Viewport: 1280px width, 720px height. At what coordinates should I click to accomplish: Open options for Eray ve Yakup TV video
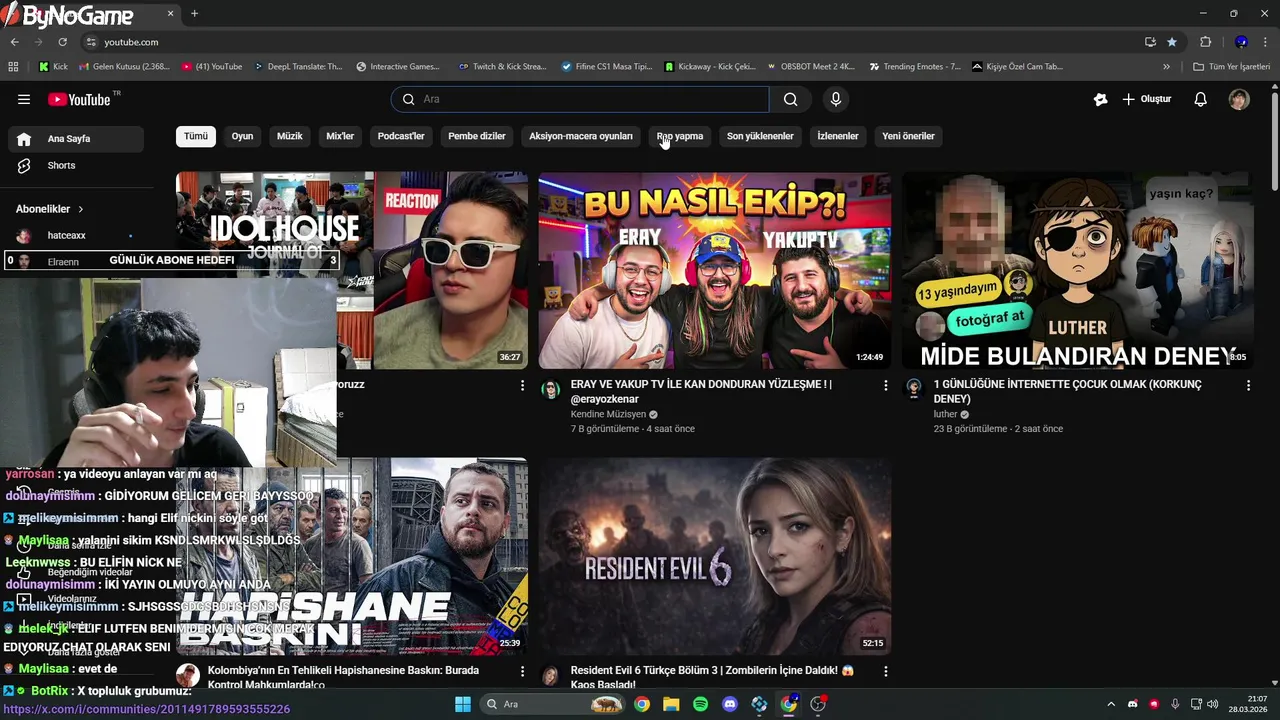[885, 385]
